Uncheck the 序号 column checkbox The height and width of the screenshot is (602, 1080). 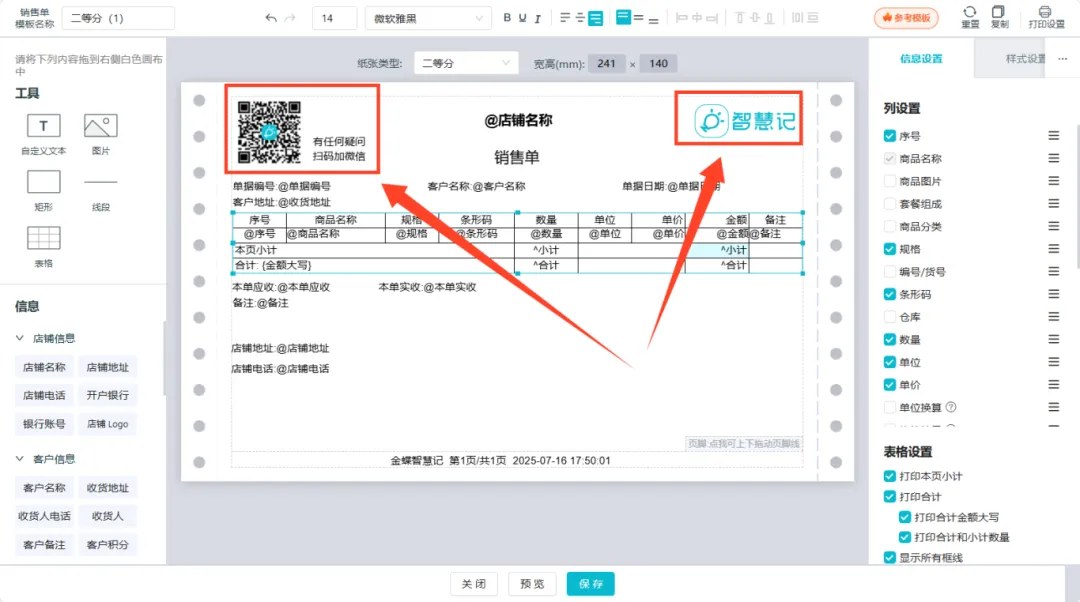[x=890, y=136]
